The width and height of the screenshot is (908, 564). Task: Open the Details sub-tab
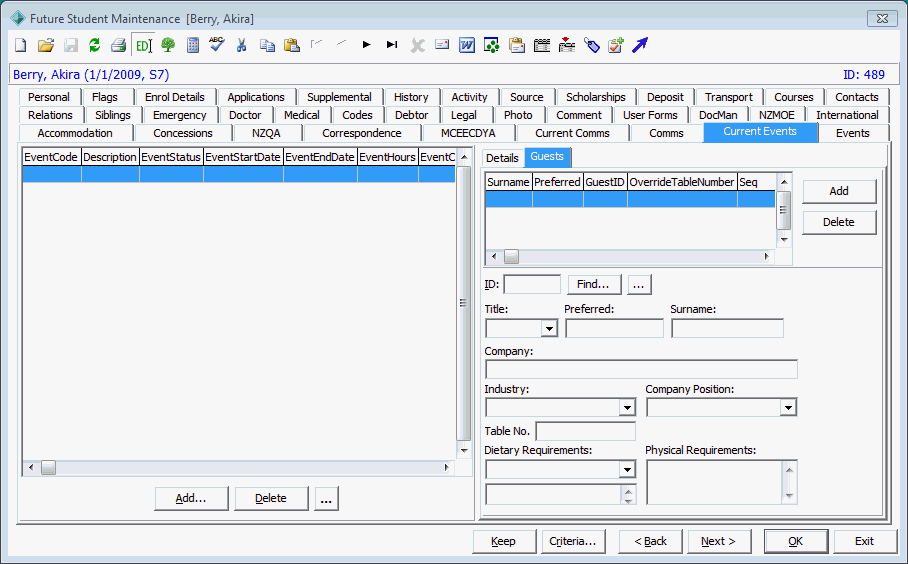[502, 158]
